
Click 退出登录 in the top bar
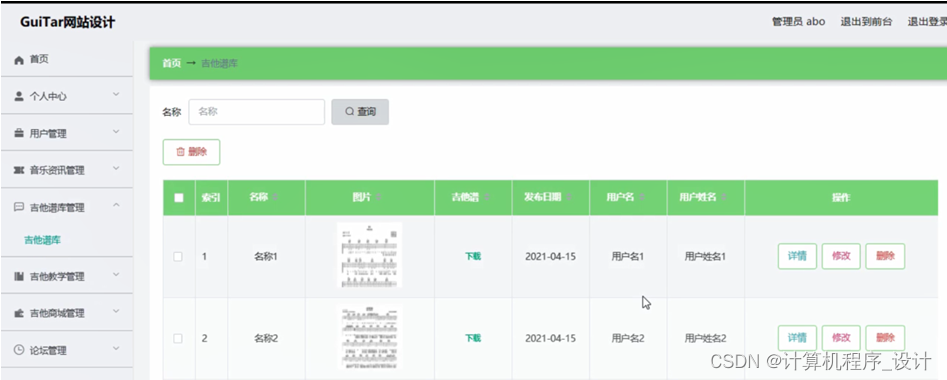[x=927, y=22]
